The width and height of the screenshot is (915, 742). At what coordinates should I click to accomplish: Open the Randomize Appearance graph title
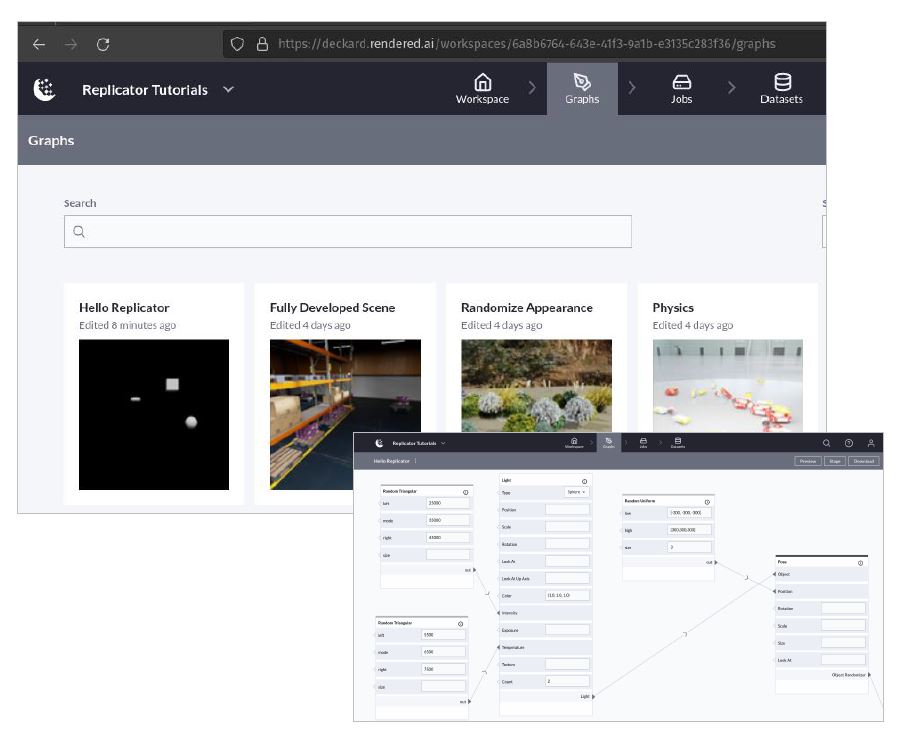527,307
